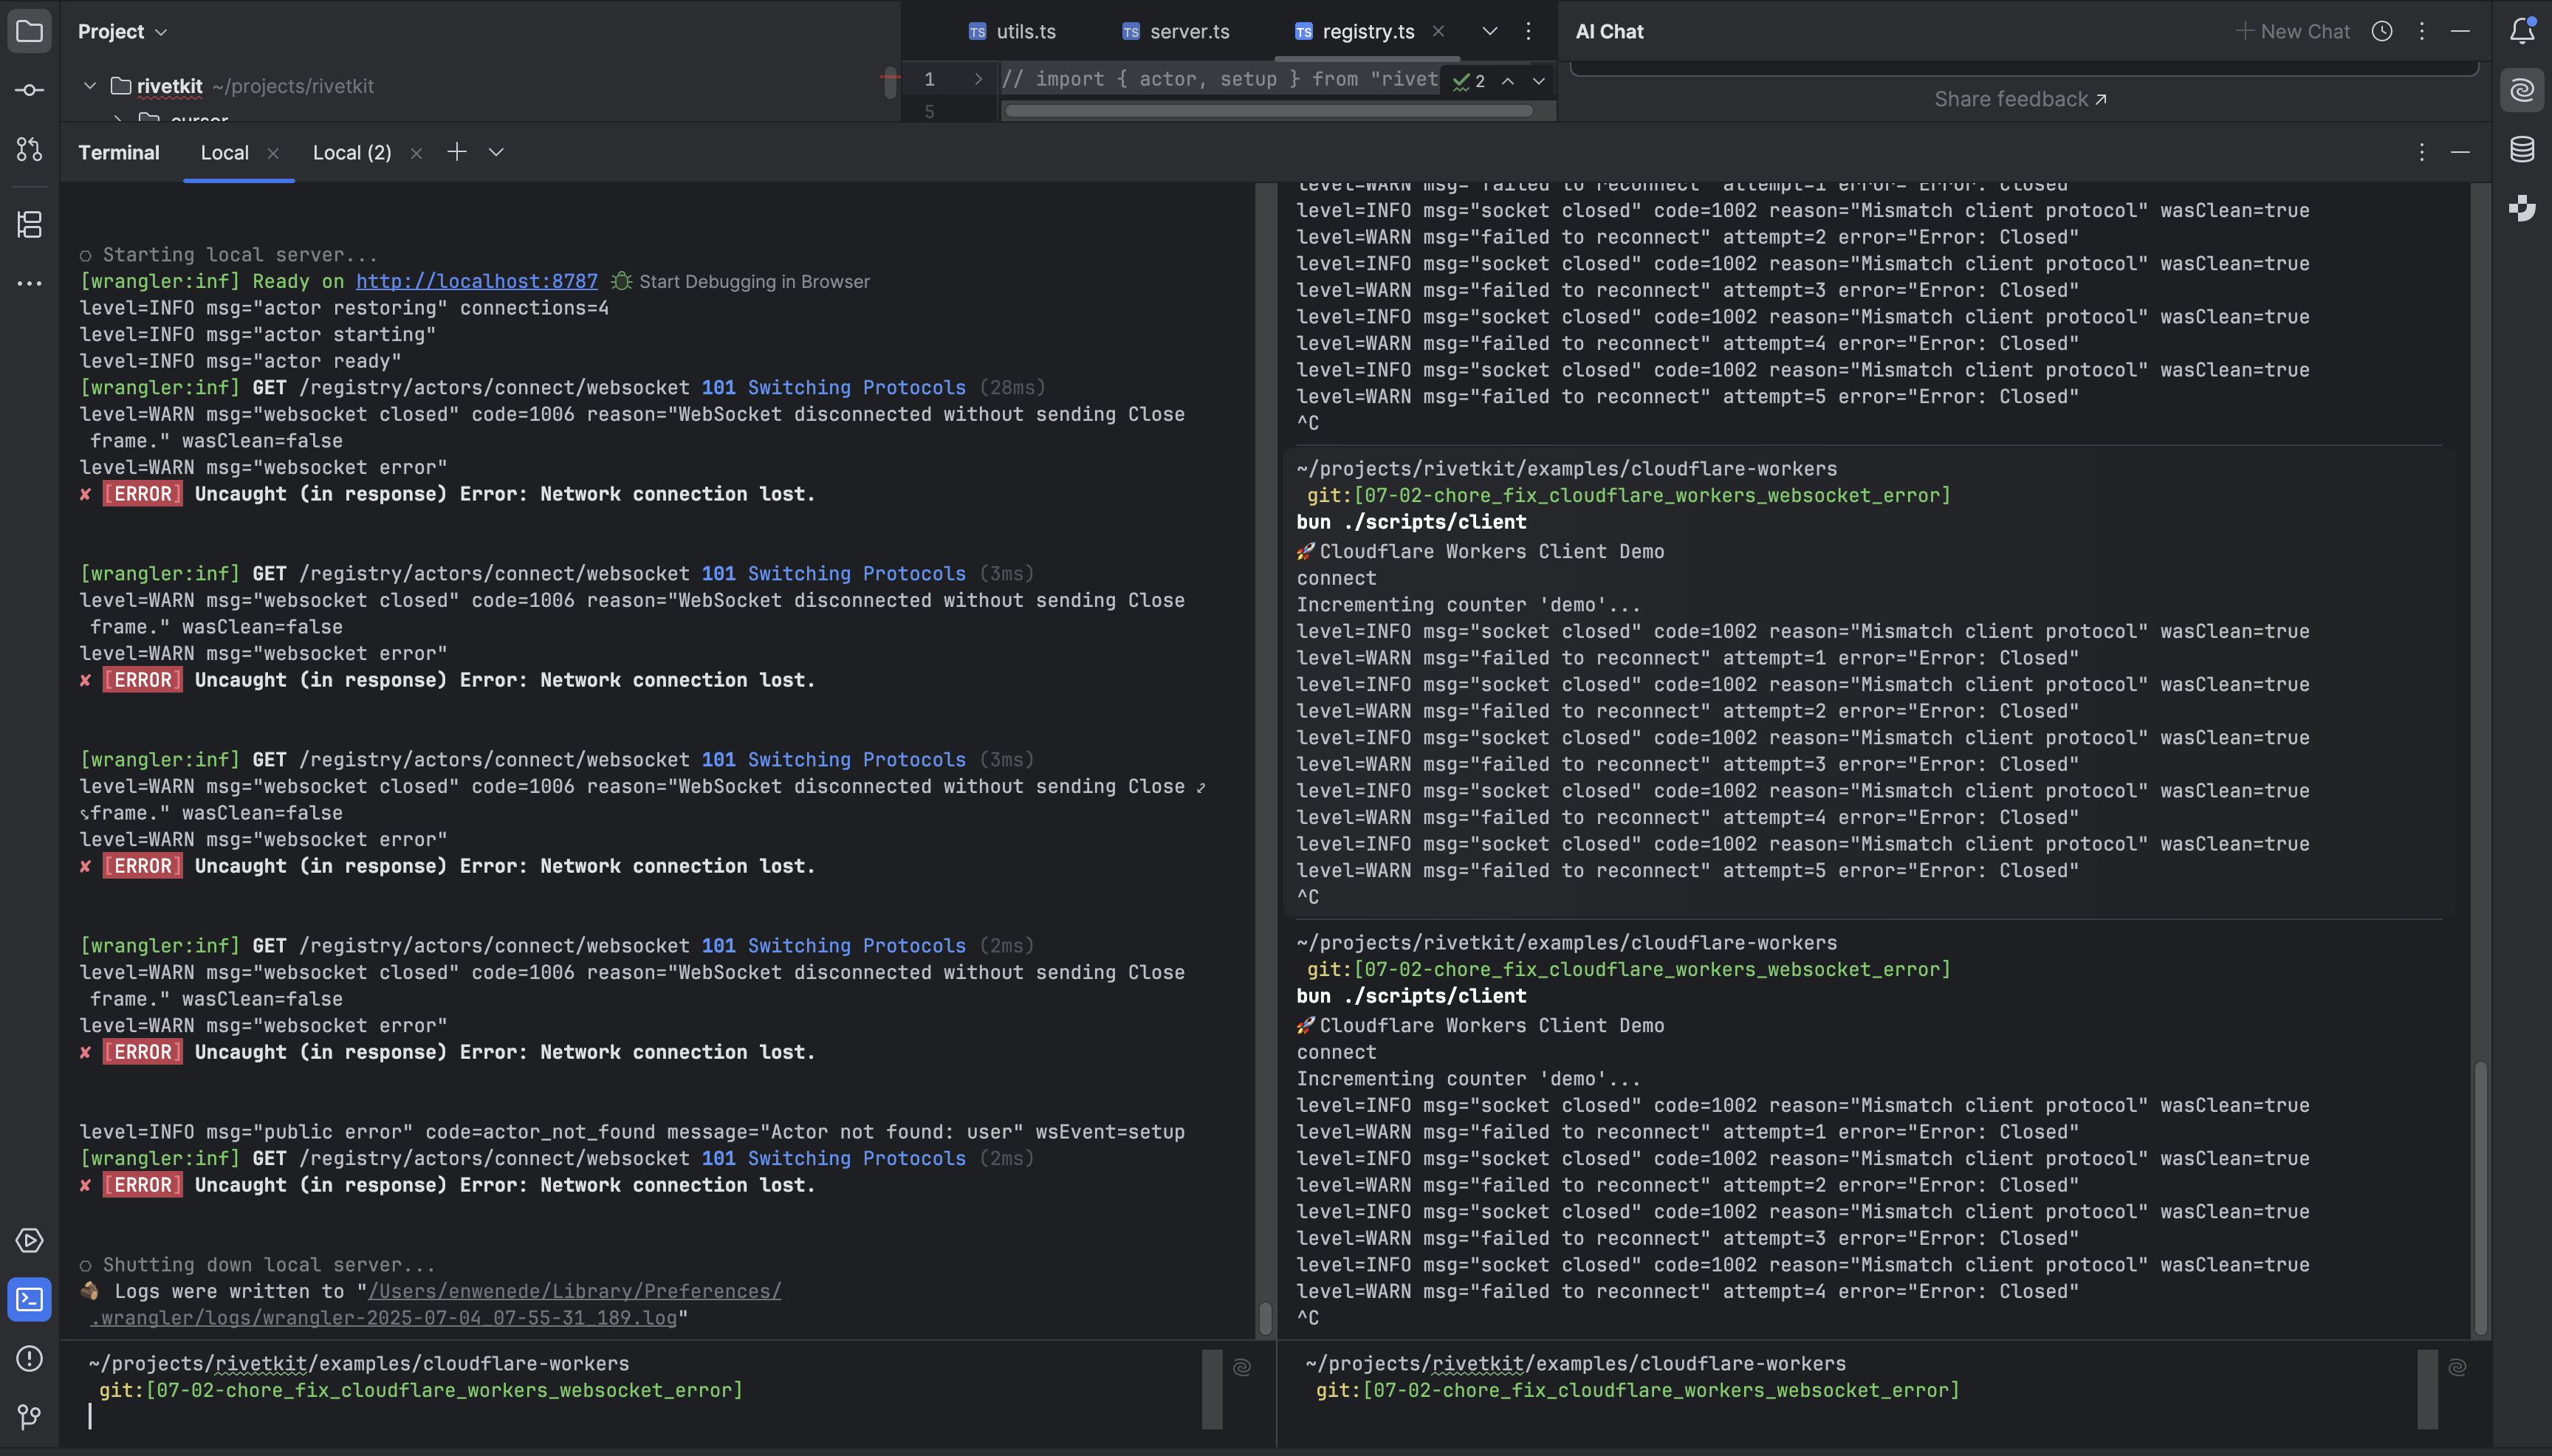
Task: Add a new terminal session with plus icon
Action: click(457, 152)
